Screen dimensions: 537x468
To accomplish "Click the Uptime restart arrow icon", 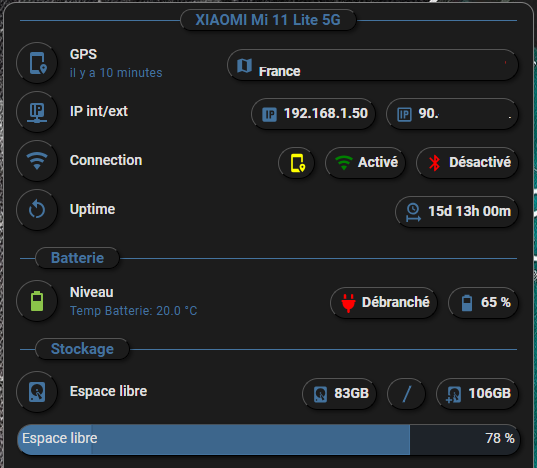I will pos(37,210).
